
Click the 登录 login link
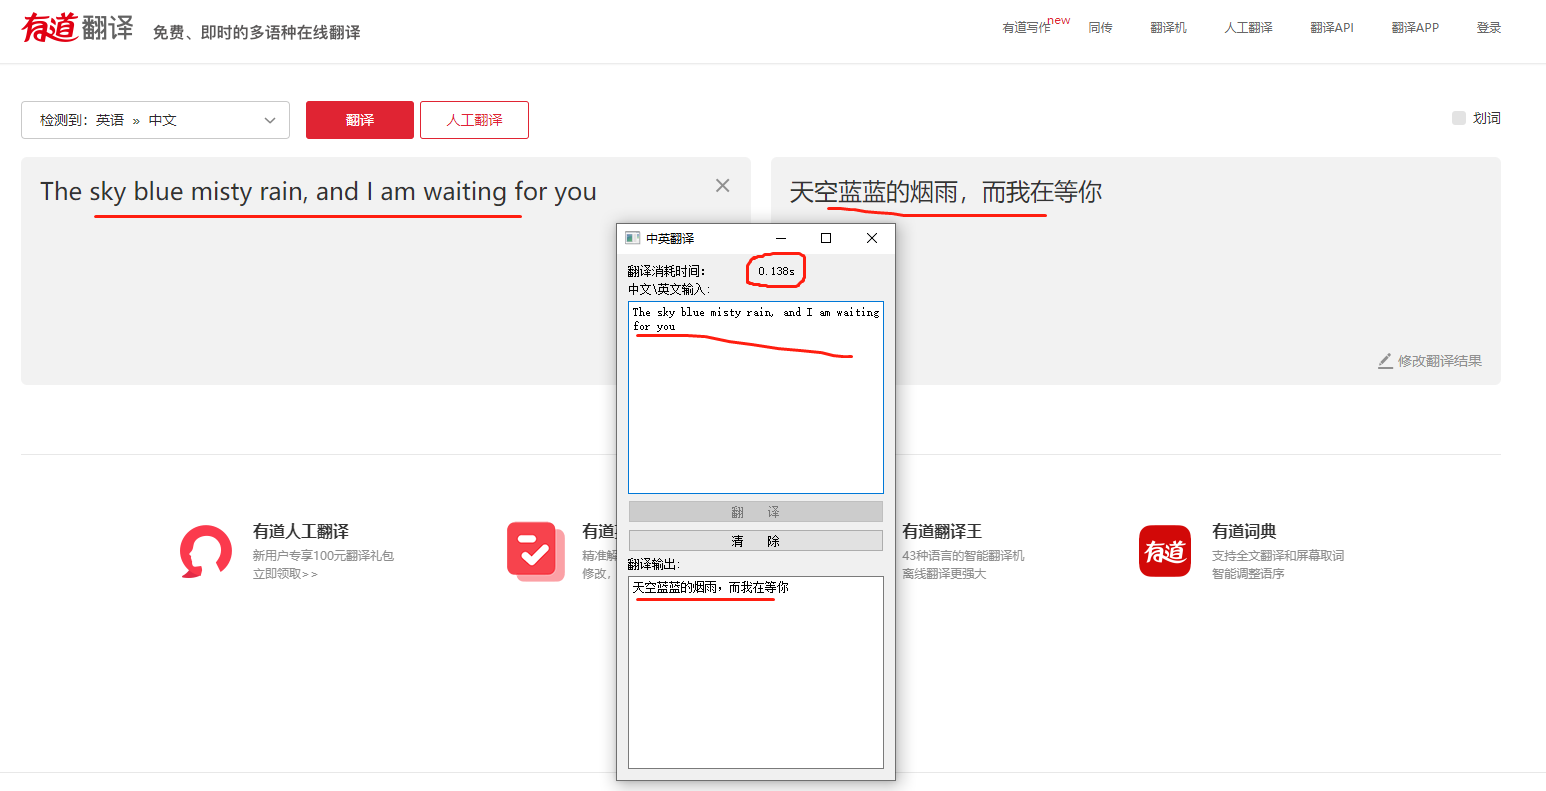click(x=1489, y=28)
